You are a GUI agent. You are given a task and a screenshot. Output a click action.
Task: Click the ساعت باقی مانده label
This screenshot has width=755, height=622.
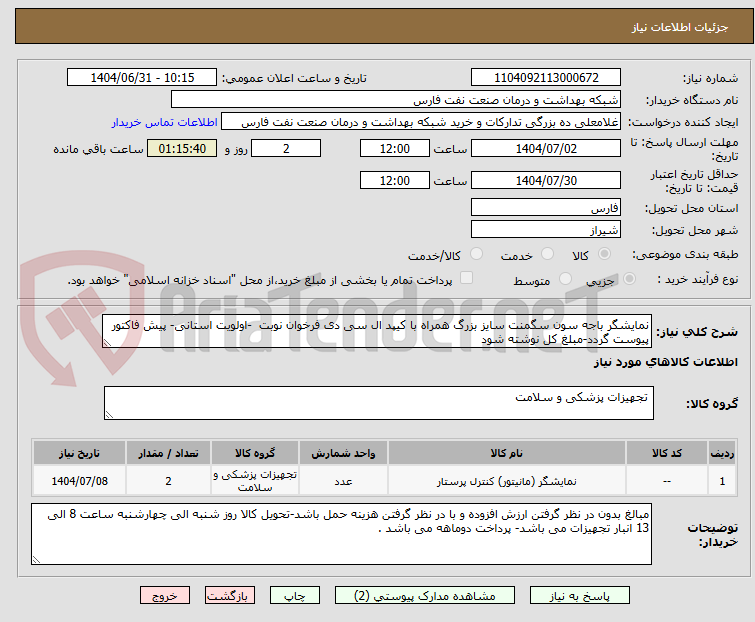98,149
